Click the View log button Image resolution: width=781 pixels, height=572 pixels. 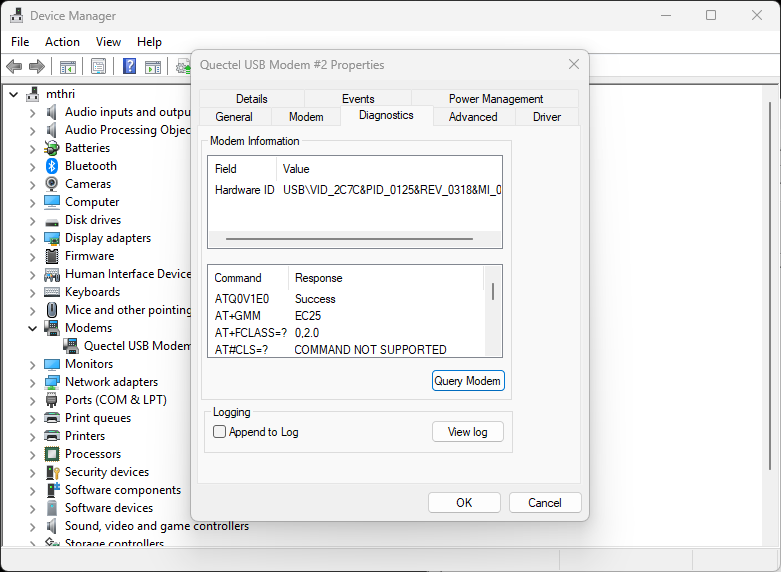tap(468, 431)
